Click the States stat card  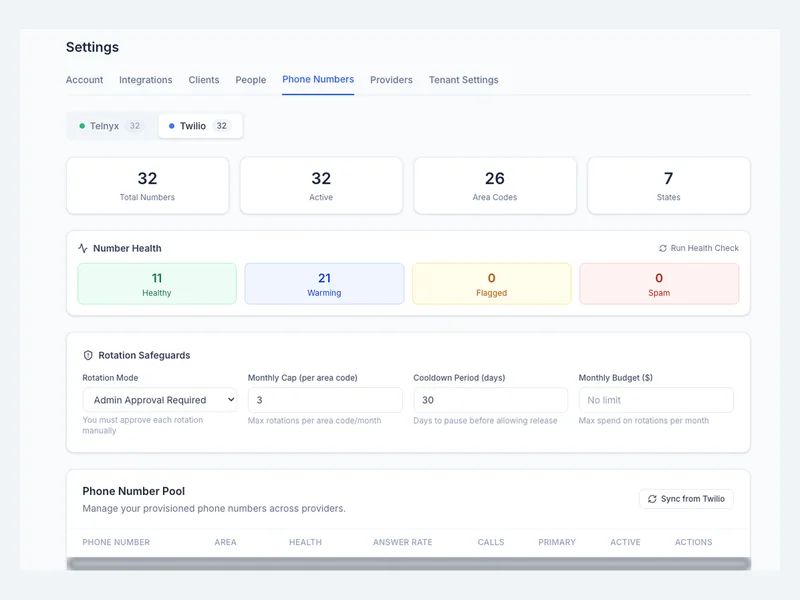(x=668, y=186)
